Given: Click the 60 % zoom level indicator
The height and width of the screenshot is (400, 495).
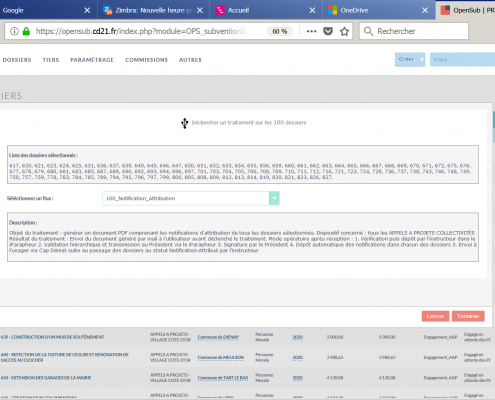Looking at the screenshot, I should [x=280, y=31].
